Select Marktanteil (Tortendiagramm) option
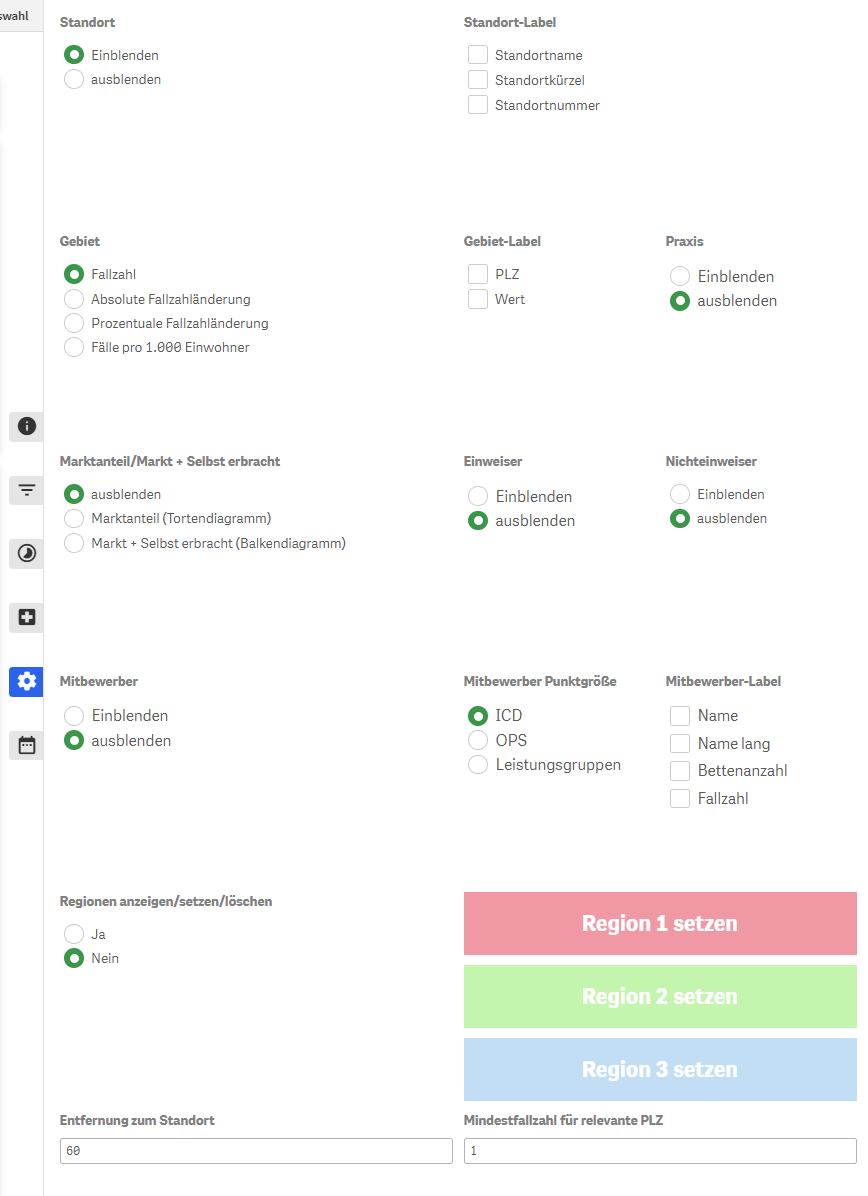The height and width of the screenshot is (1196, 868). pyautogui.click(x=74, y=519)
